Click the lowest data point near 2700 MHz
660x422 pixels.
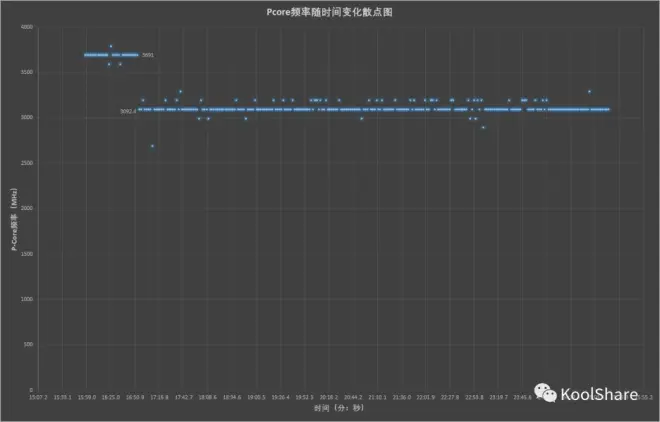(152, 146)
